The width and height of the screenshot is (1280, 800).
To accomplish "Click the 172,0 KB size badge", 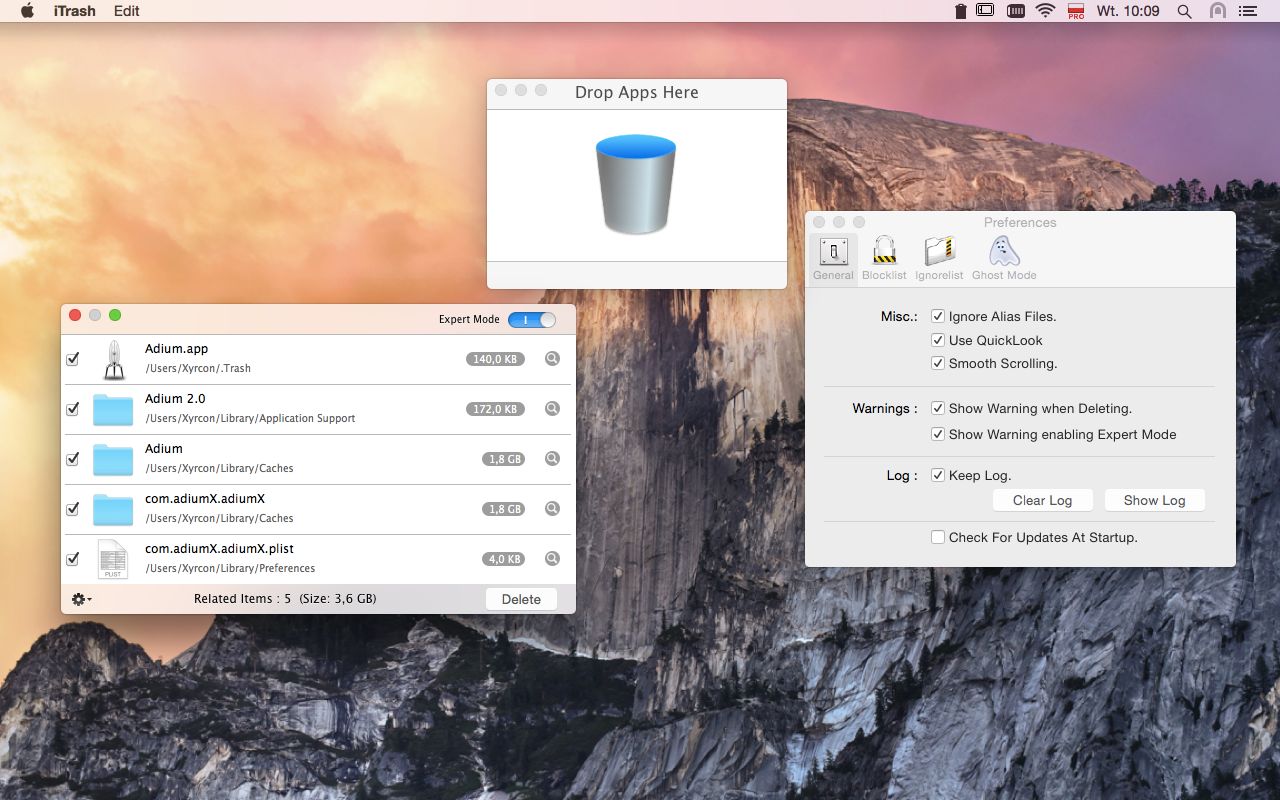I will [x=495, y=409].
